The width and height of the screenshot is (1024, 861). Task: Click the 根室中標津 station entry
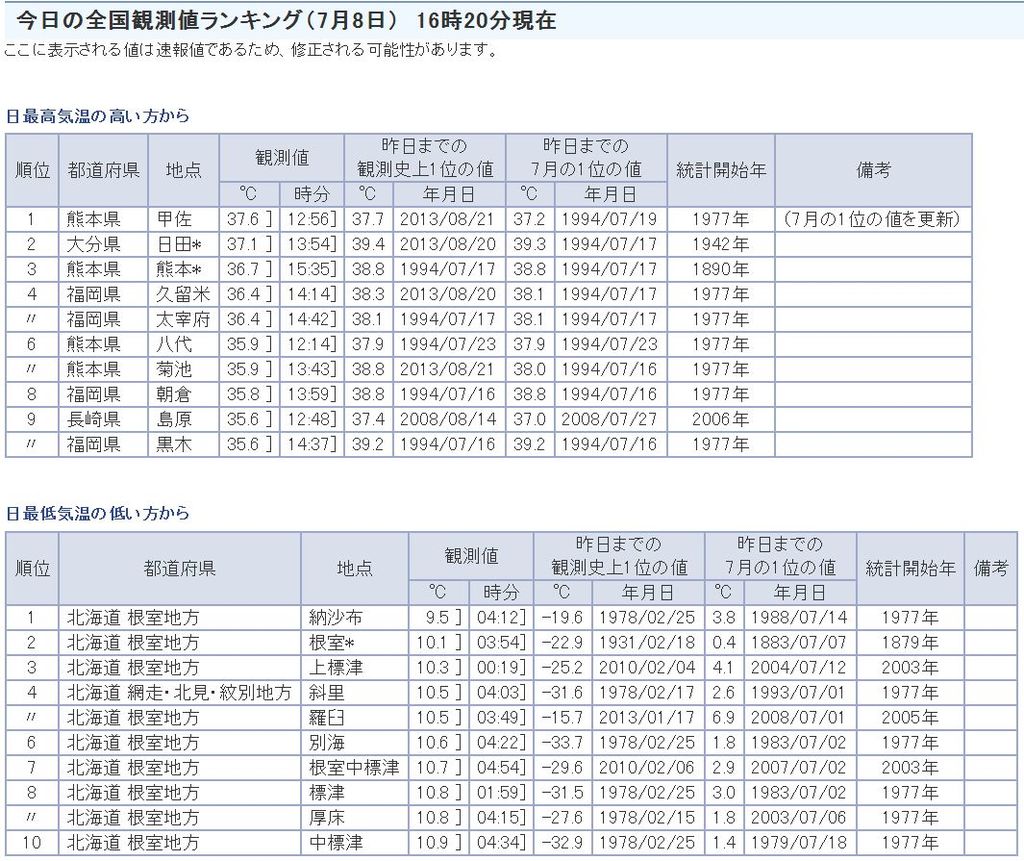354,767
